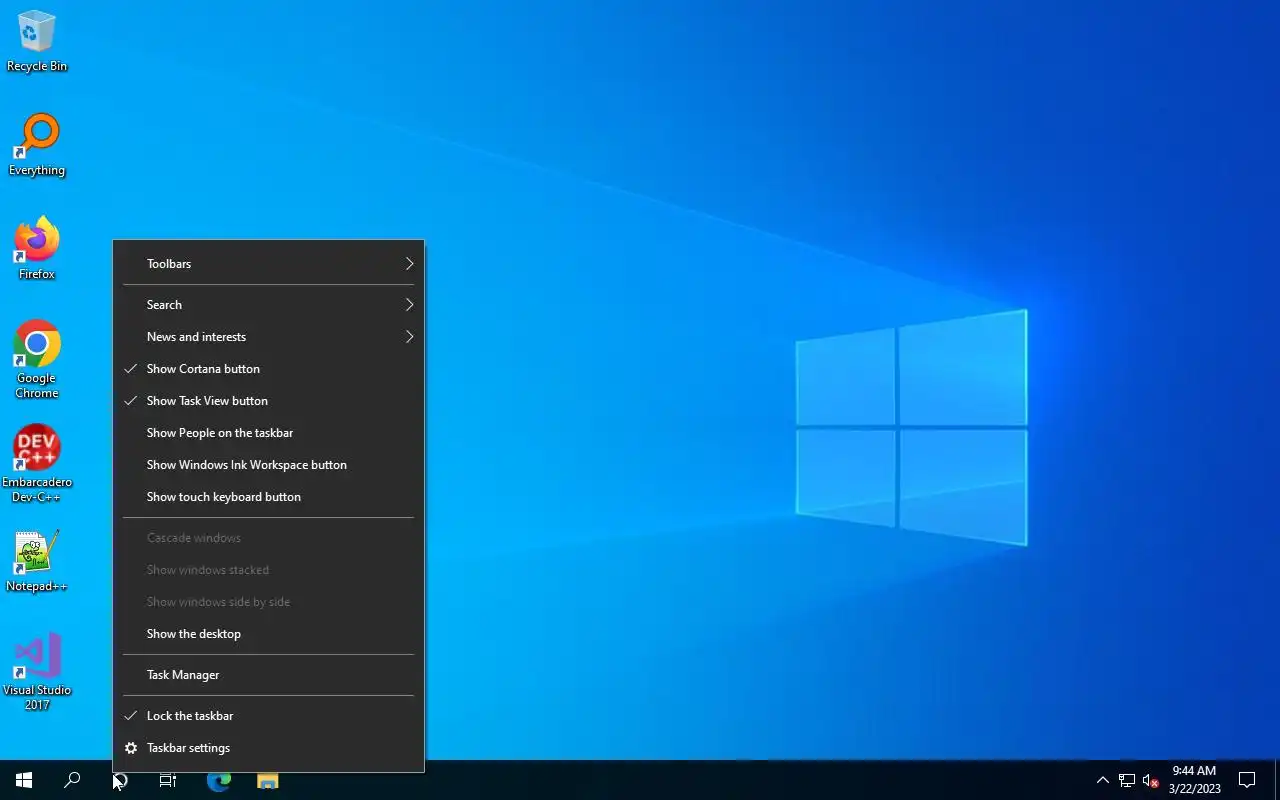Open the Action Center notifications icon
This screenshot has width=1280, height=800.
point(1247,780)
